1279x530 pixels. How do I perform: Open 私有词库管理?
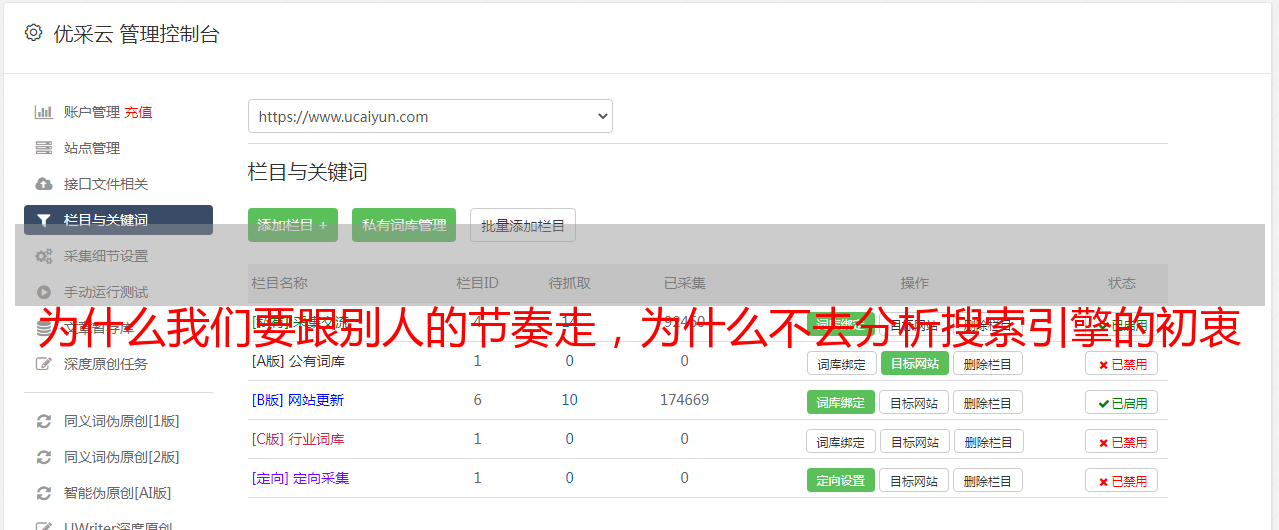click(x=404, y=225)
